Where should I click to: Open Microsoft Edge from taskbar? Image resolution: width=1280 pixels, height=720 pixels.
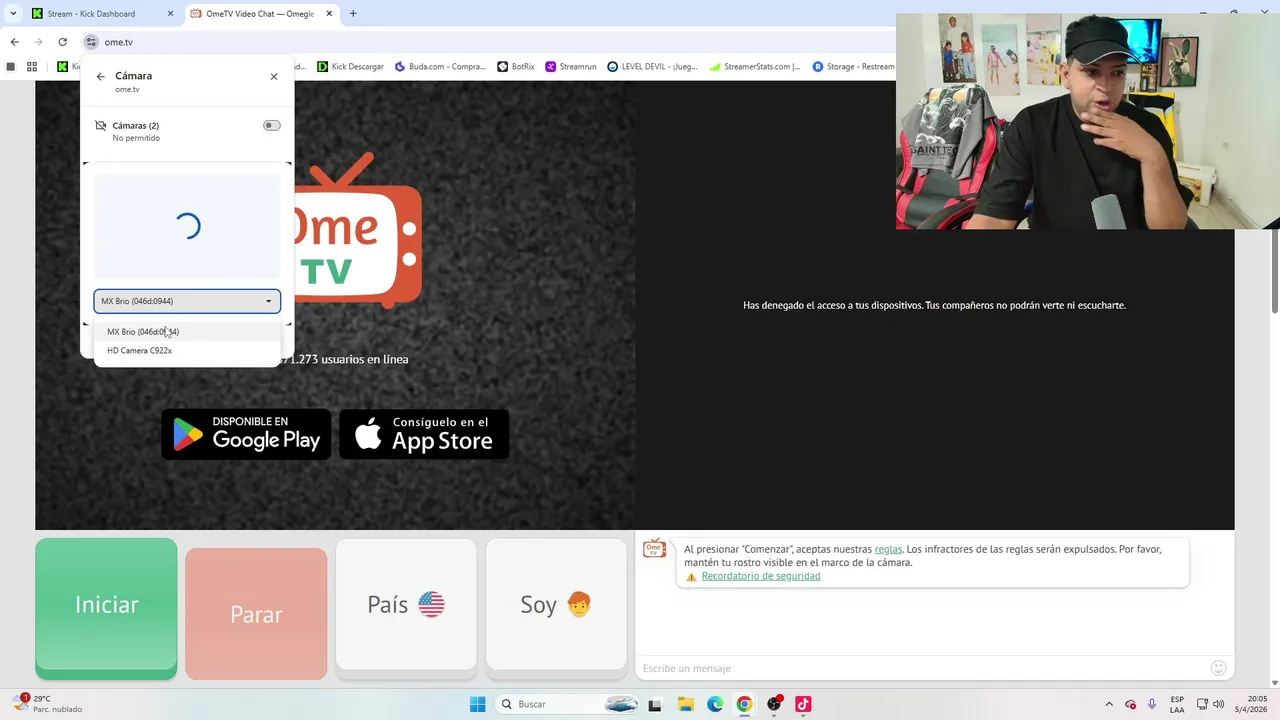click(715, 704)
